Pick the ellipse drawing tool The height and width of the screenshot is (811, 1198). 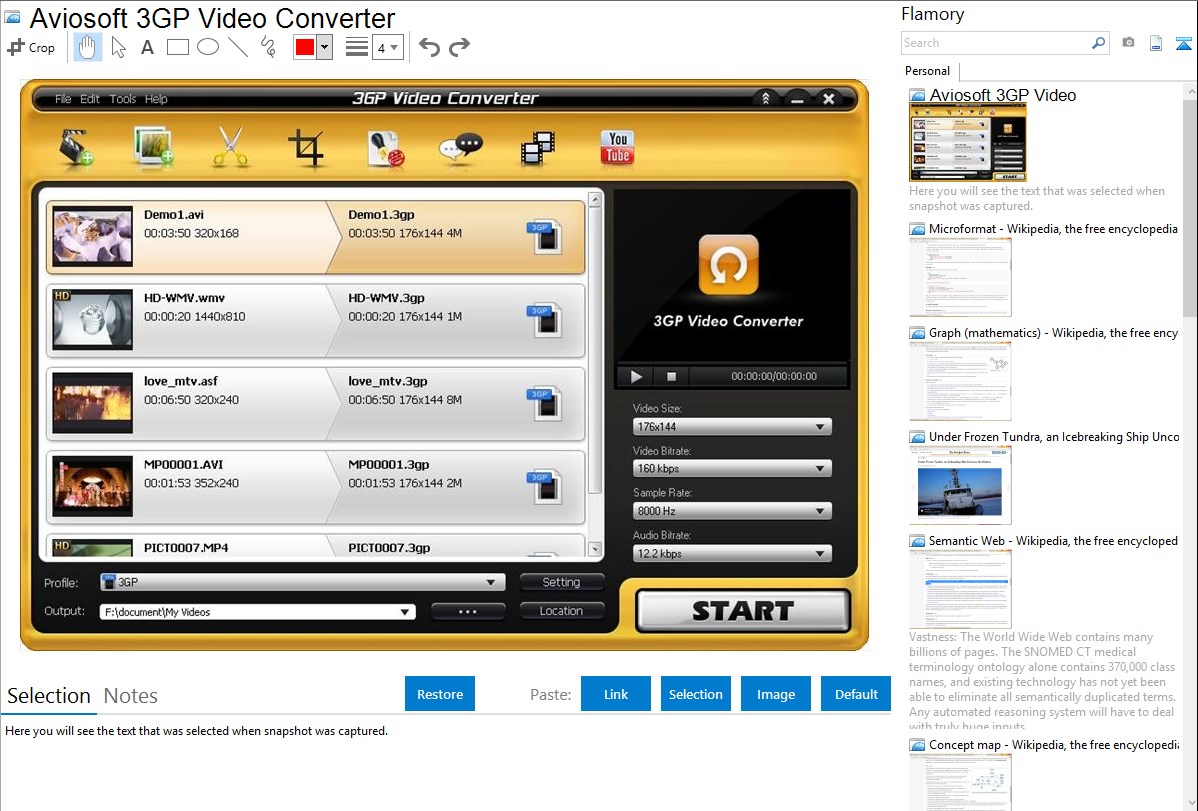[208, 47]
